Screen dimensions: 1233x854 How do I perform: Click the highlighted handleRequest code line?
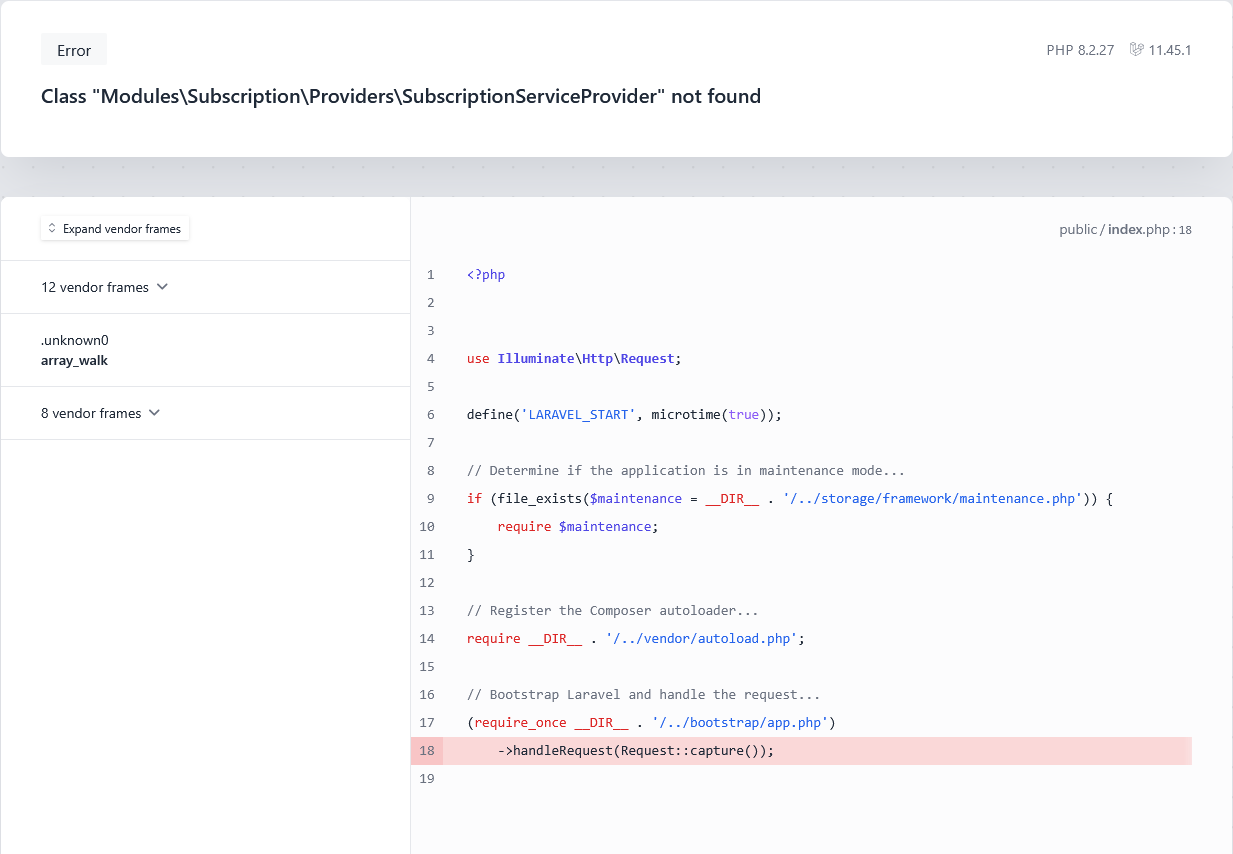[x=636, y=750]
